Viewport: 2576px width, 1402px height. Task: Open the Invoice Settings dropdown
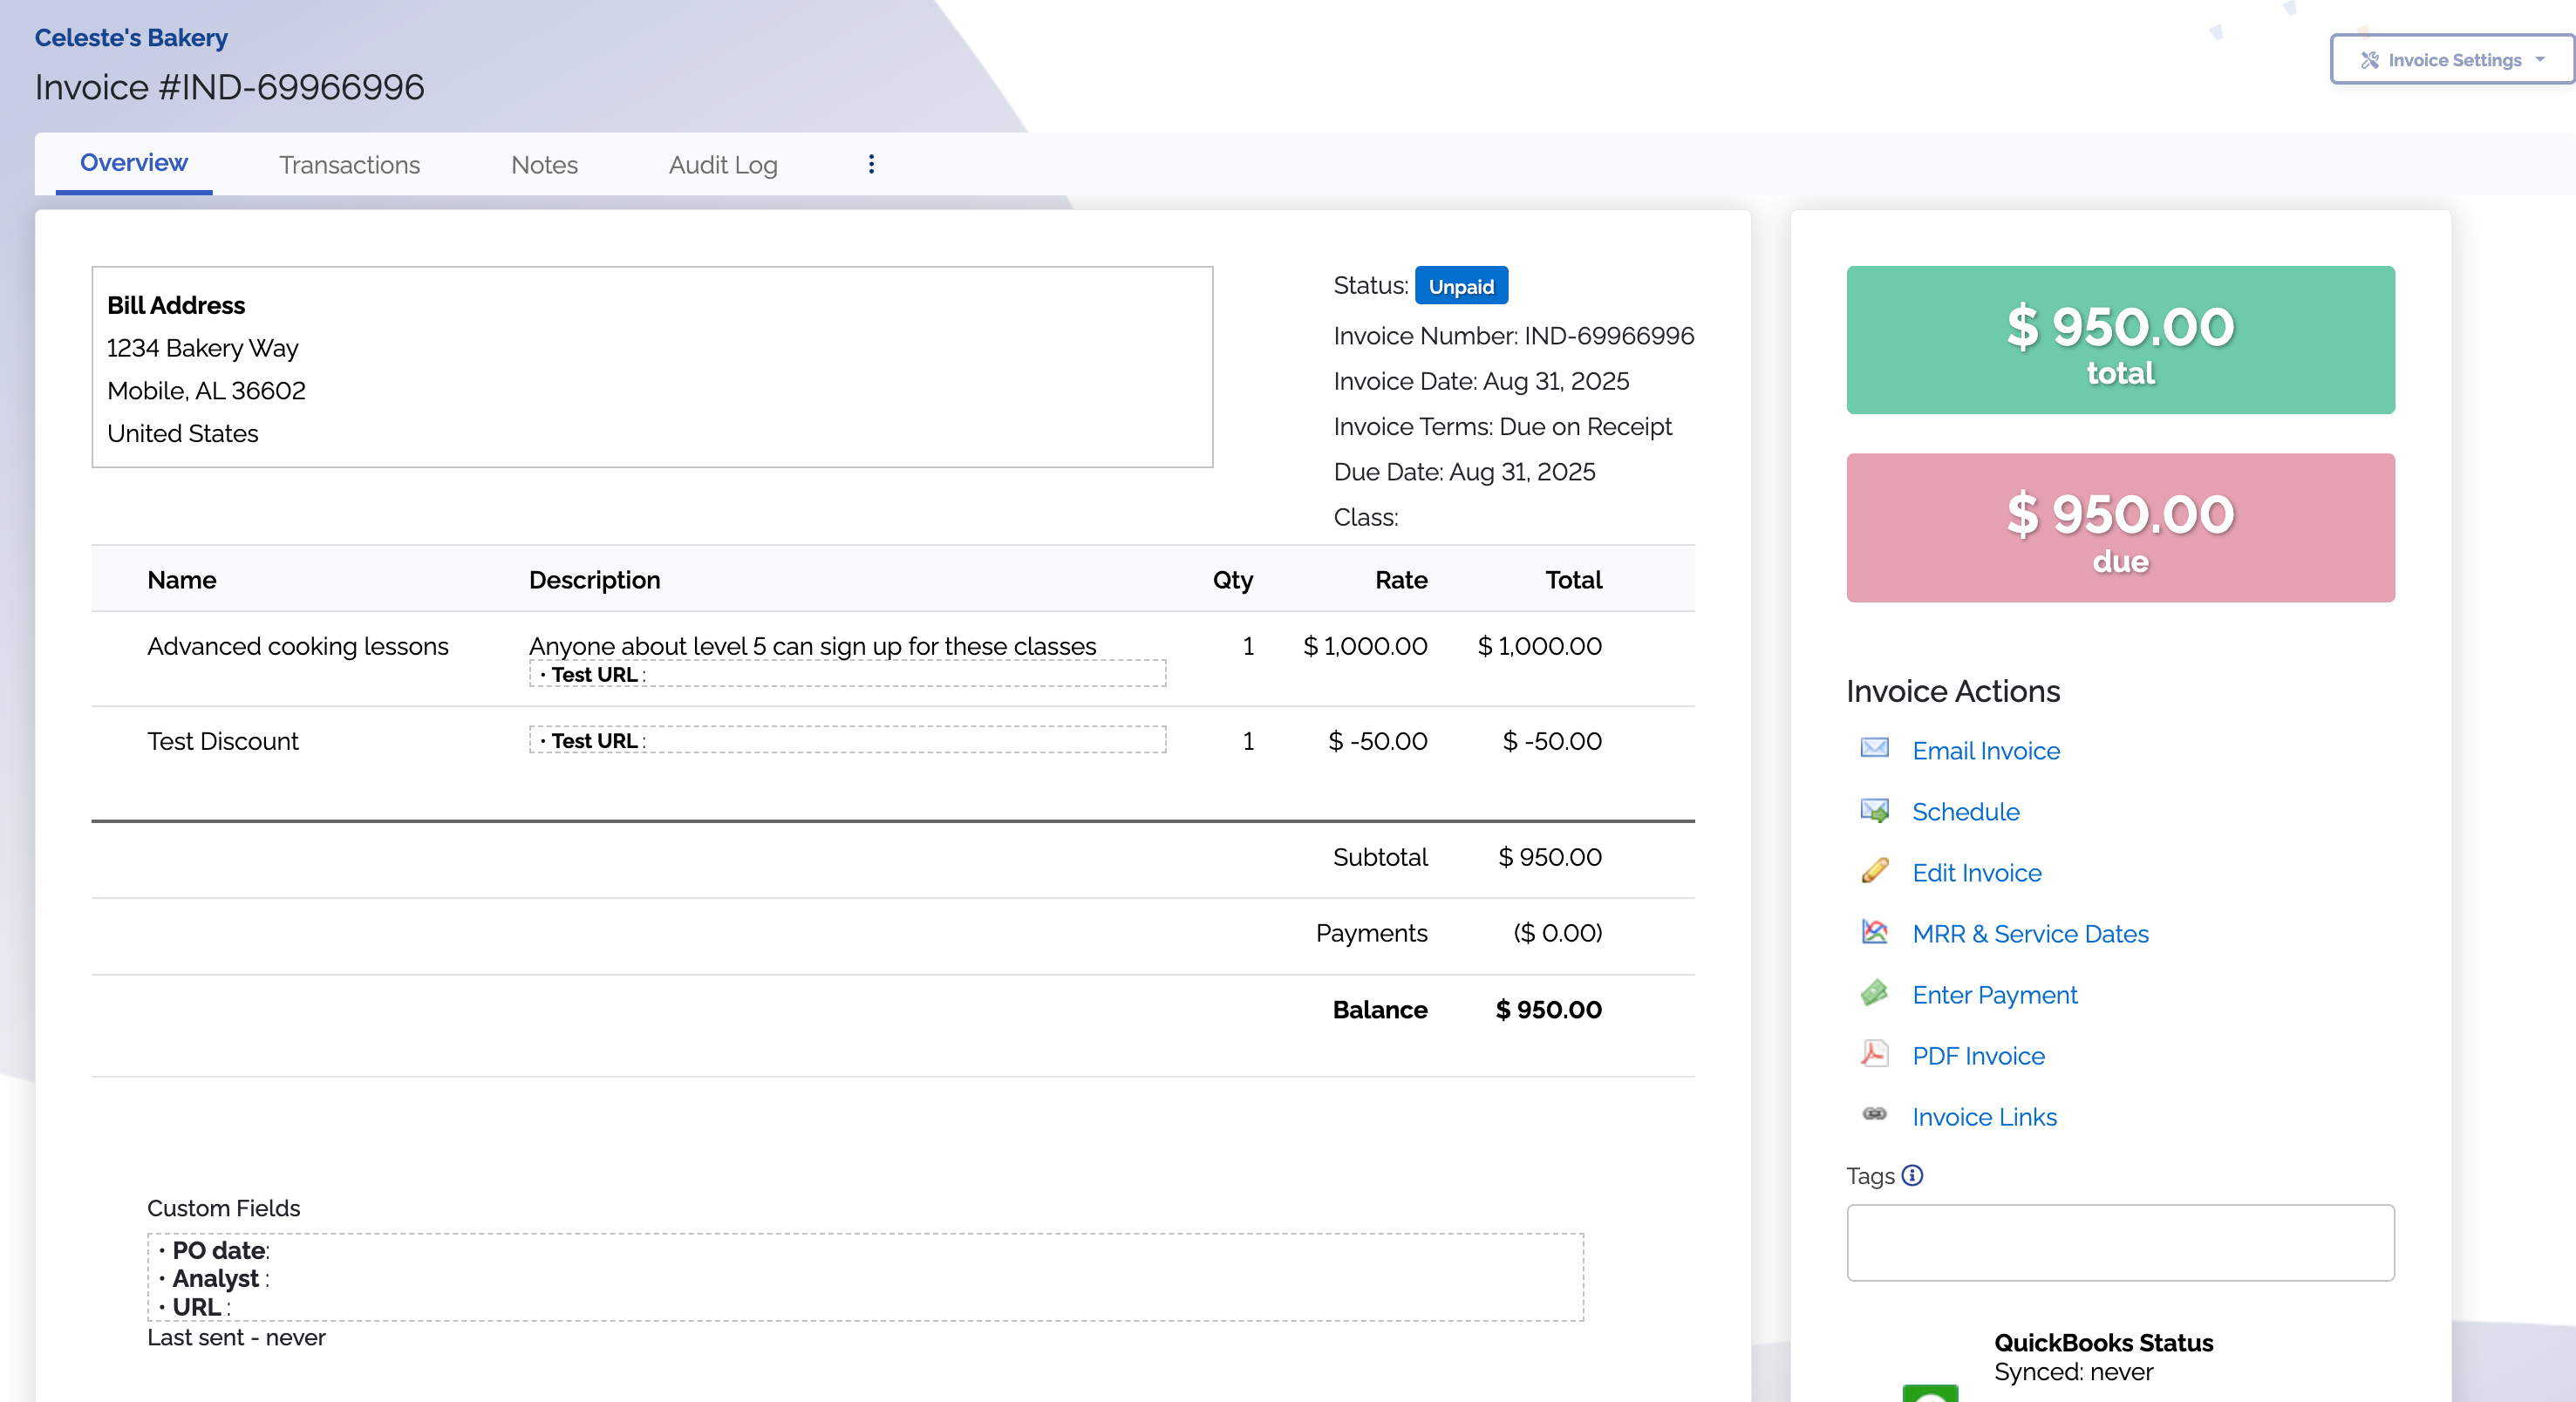2452,60
